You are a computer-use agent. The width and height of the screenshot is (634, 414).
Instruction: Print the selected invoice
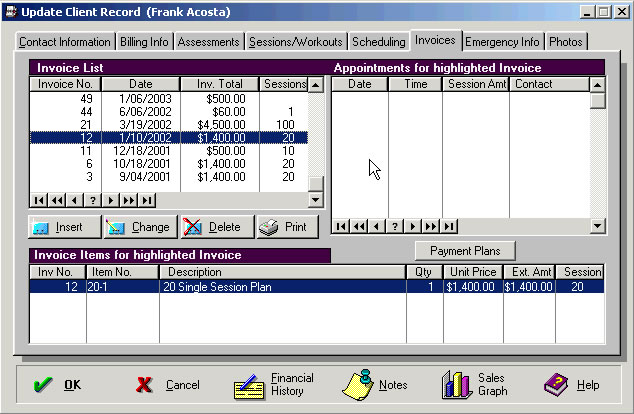(286, 227)
